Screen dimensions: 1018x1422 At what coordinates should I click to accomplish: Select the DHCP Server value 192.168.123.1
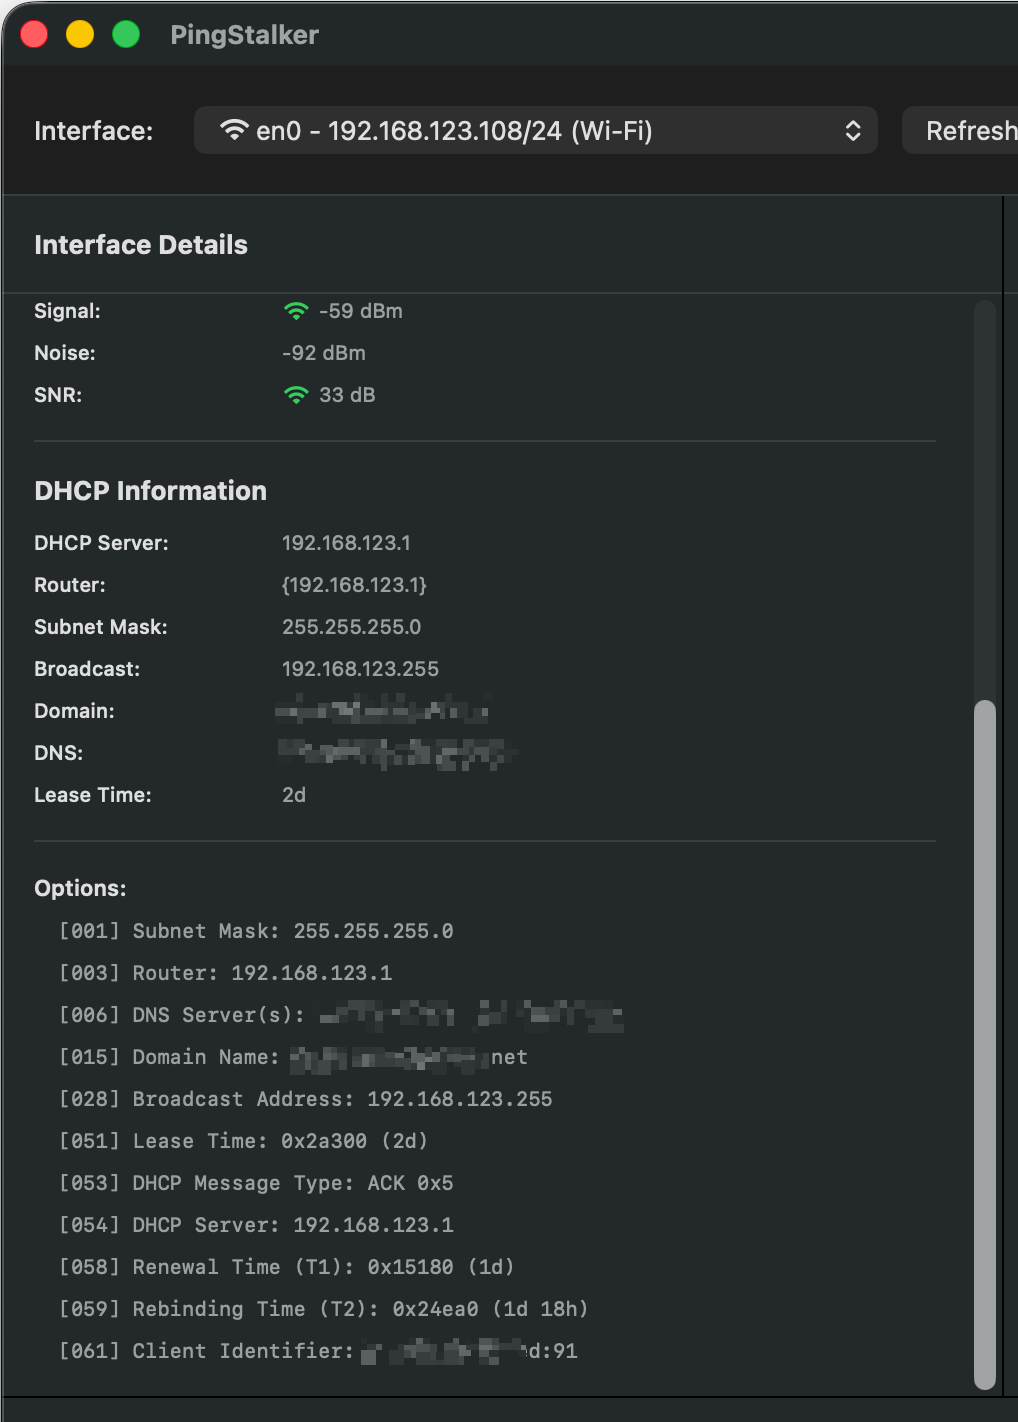tap(346, 543)
